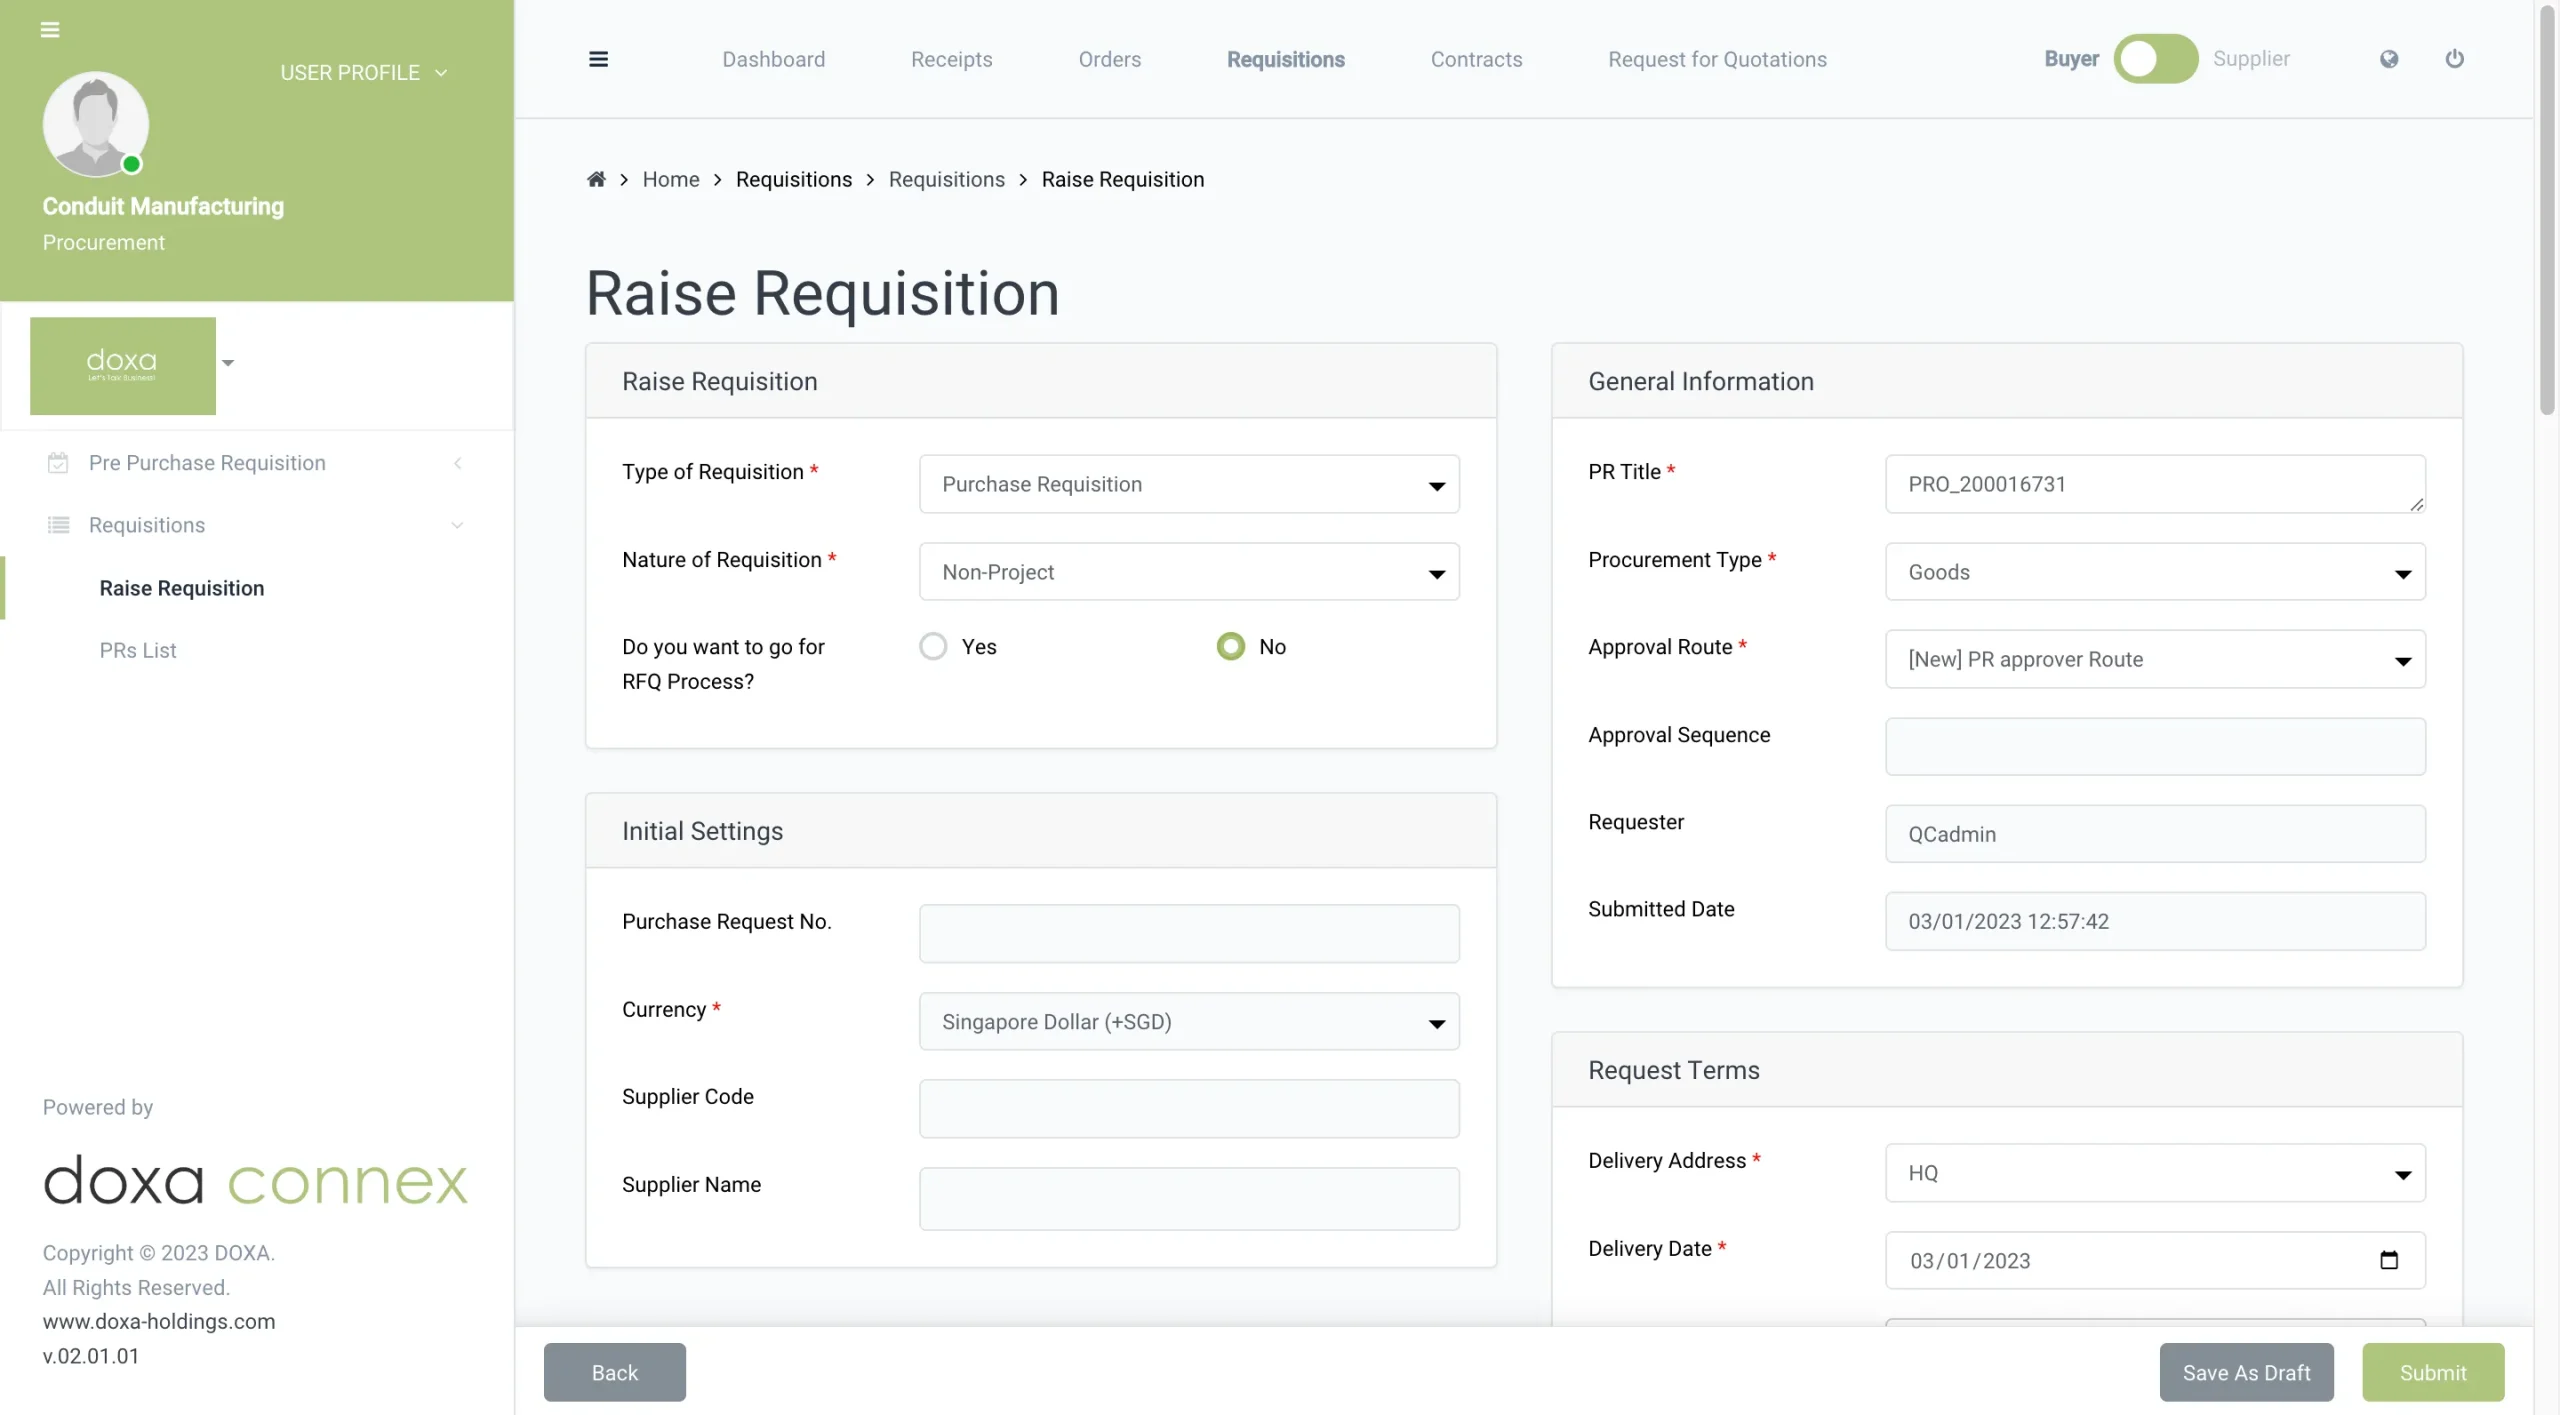Click the power logout icon

pos(2454,59)
